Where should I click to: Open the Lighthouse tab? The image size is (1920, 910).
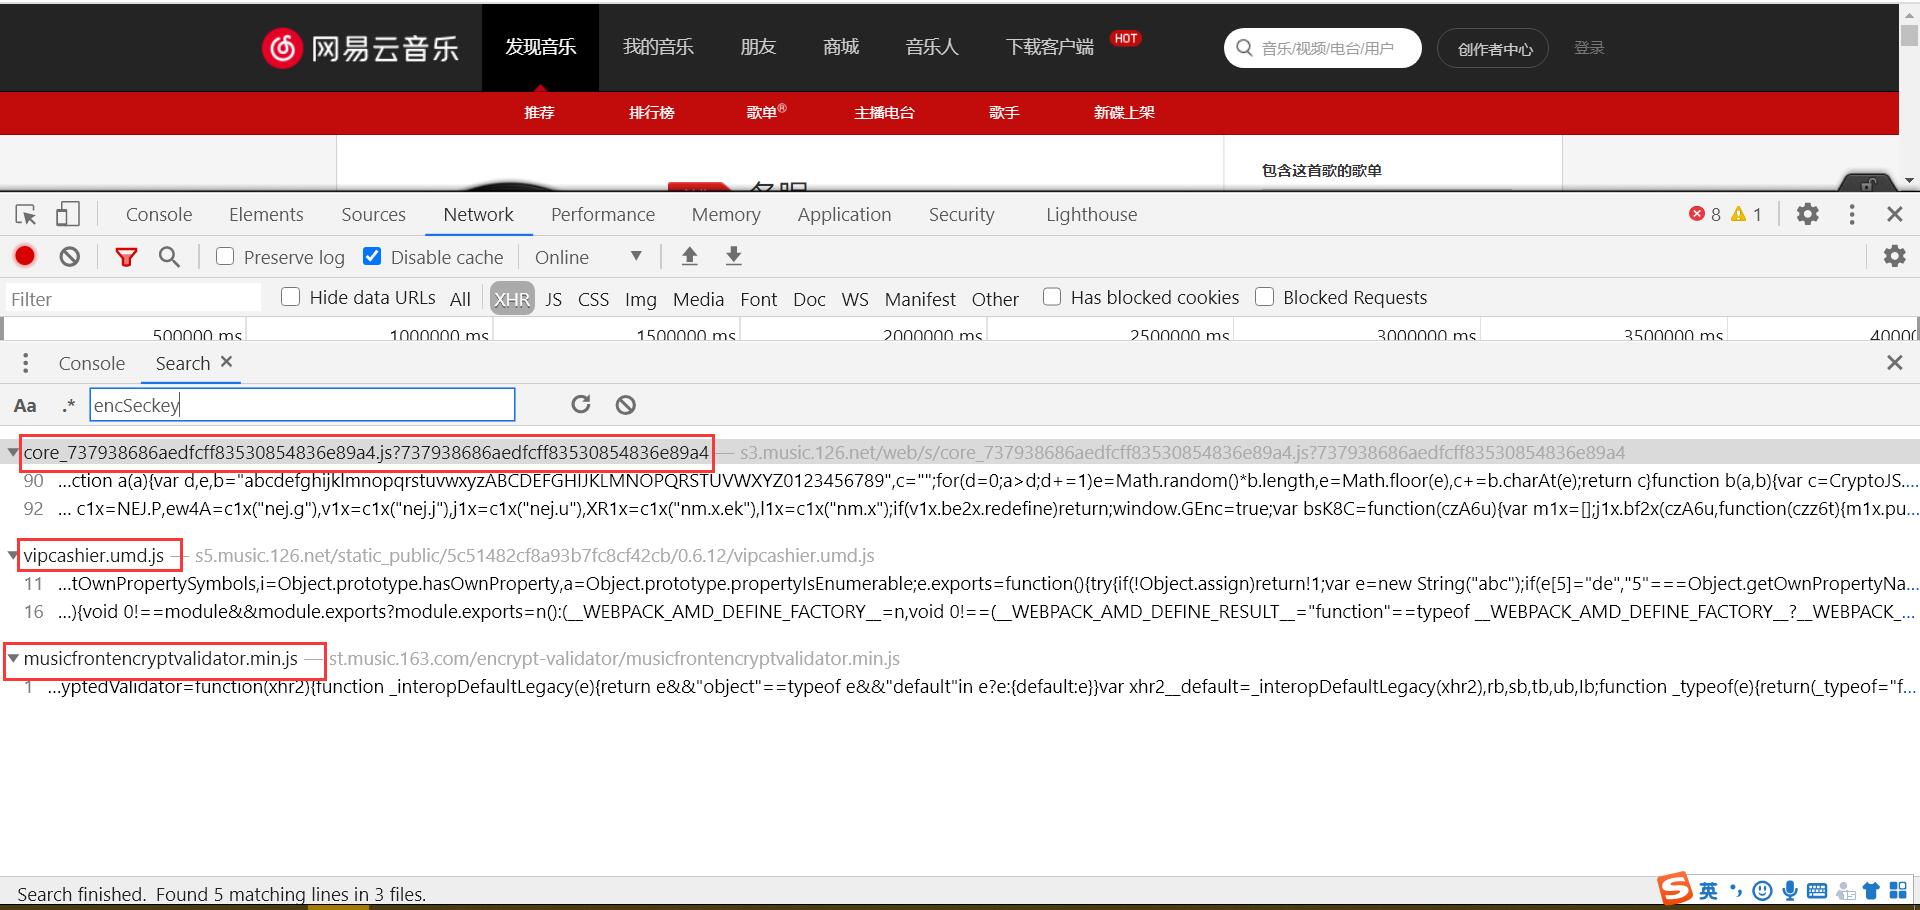coord(1091,214)
